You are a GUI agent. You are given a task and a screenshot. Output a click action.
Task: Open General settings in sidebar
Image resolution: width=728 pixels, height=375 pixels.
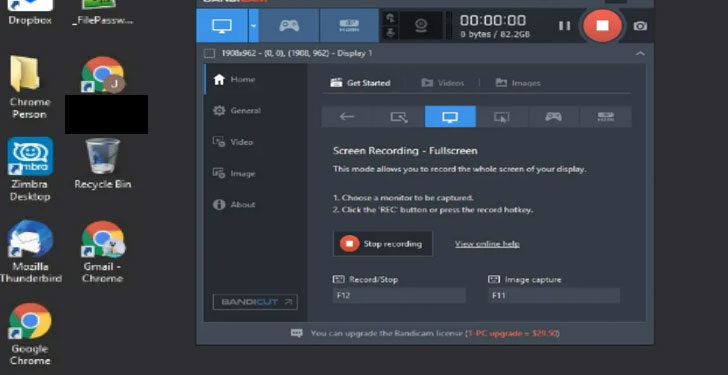(x=237, y=110)
